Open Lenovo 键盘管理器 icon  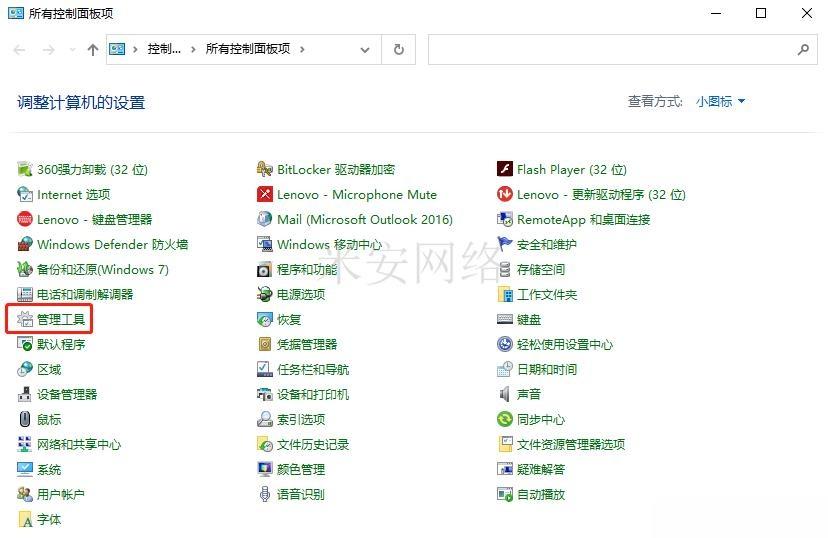(x=25, y=219)
